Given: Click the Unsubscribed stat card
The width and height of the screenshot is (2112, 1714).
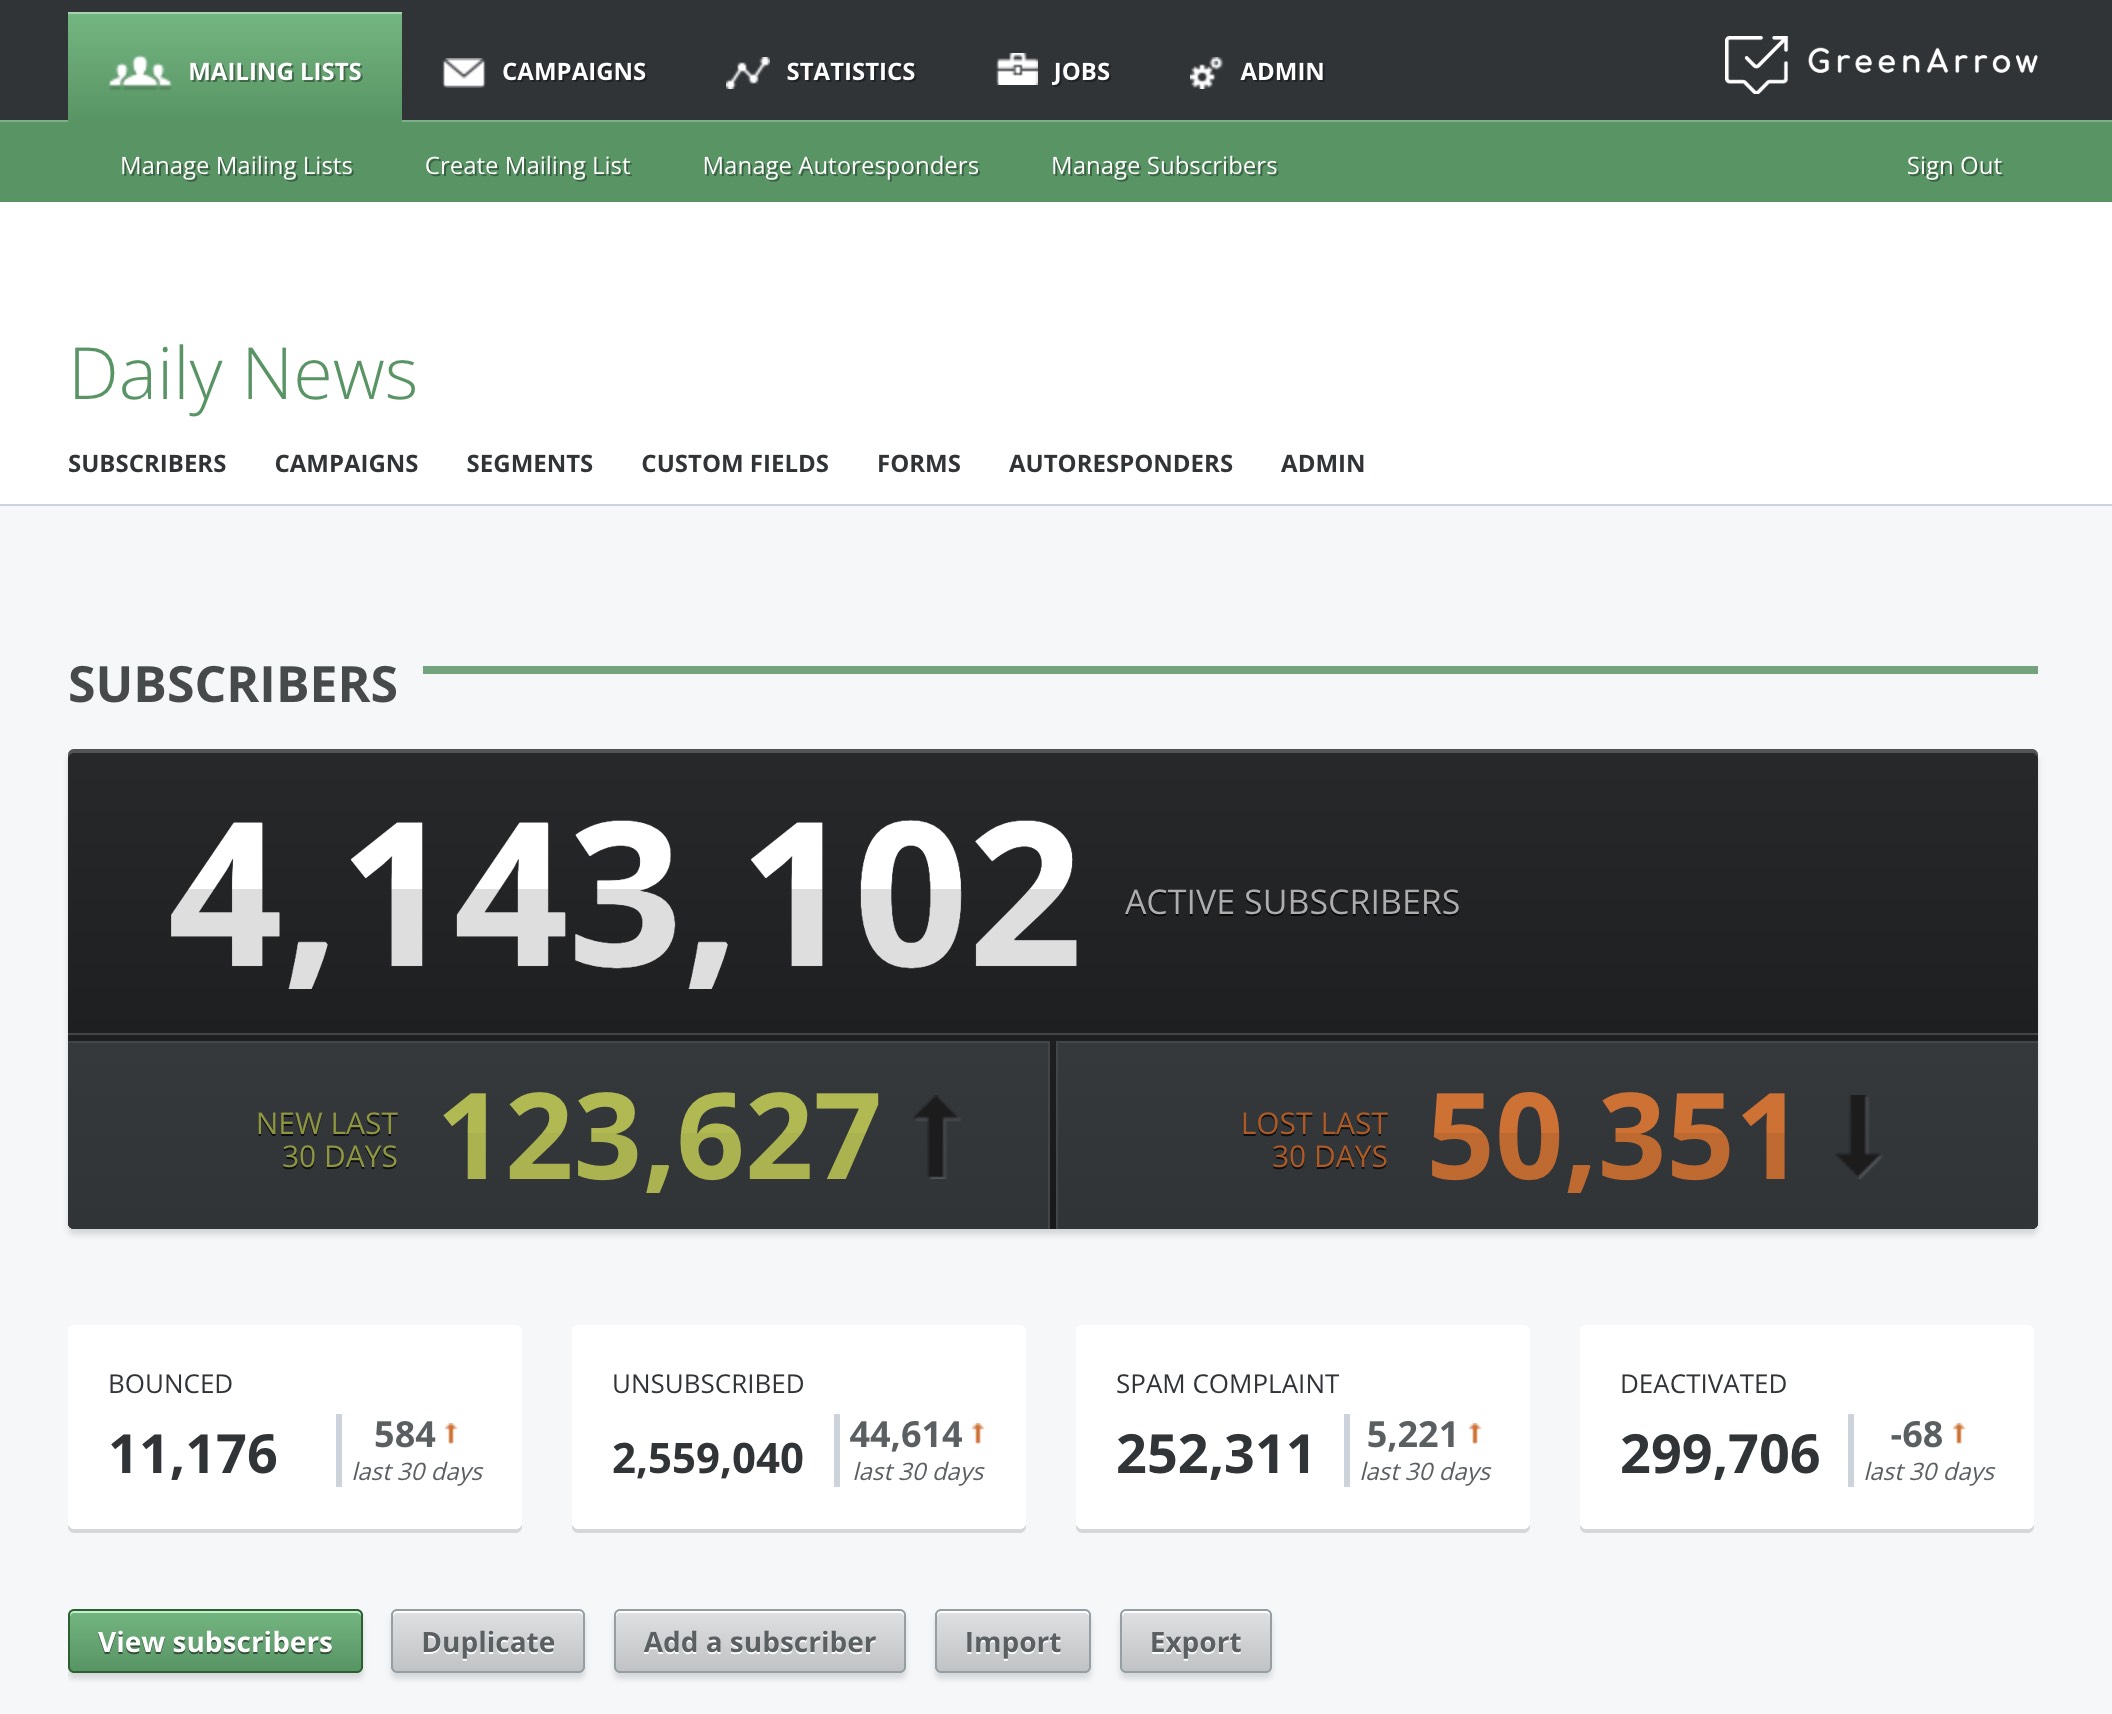Looking at the screenshot, I should point(798,1428).
